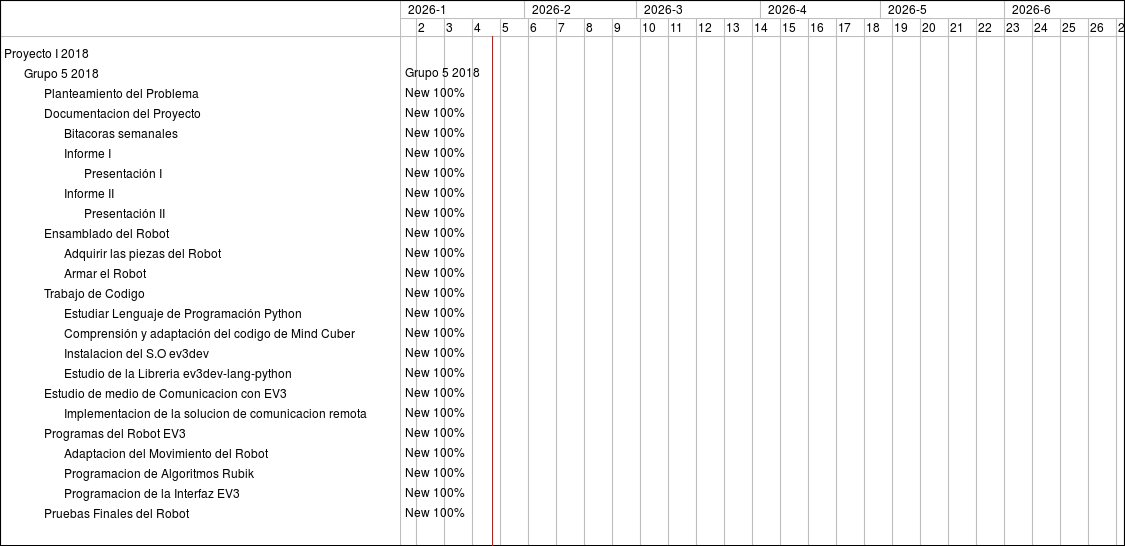Screen dimensions: 1125x546
Task: Select the Instalacion del S.O ev3dev task
Action: point(136,354)
